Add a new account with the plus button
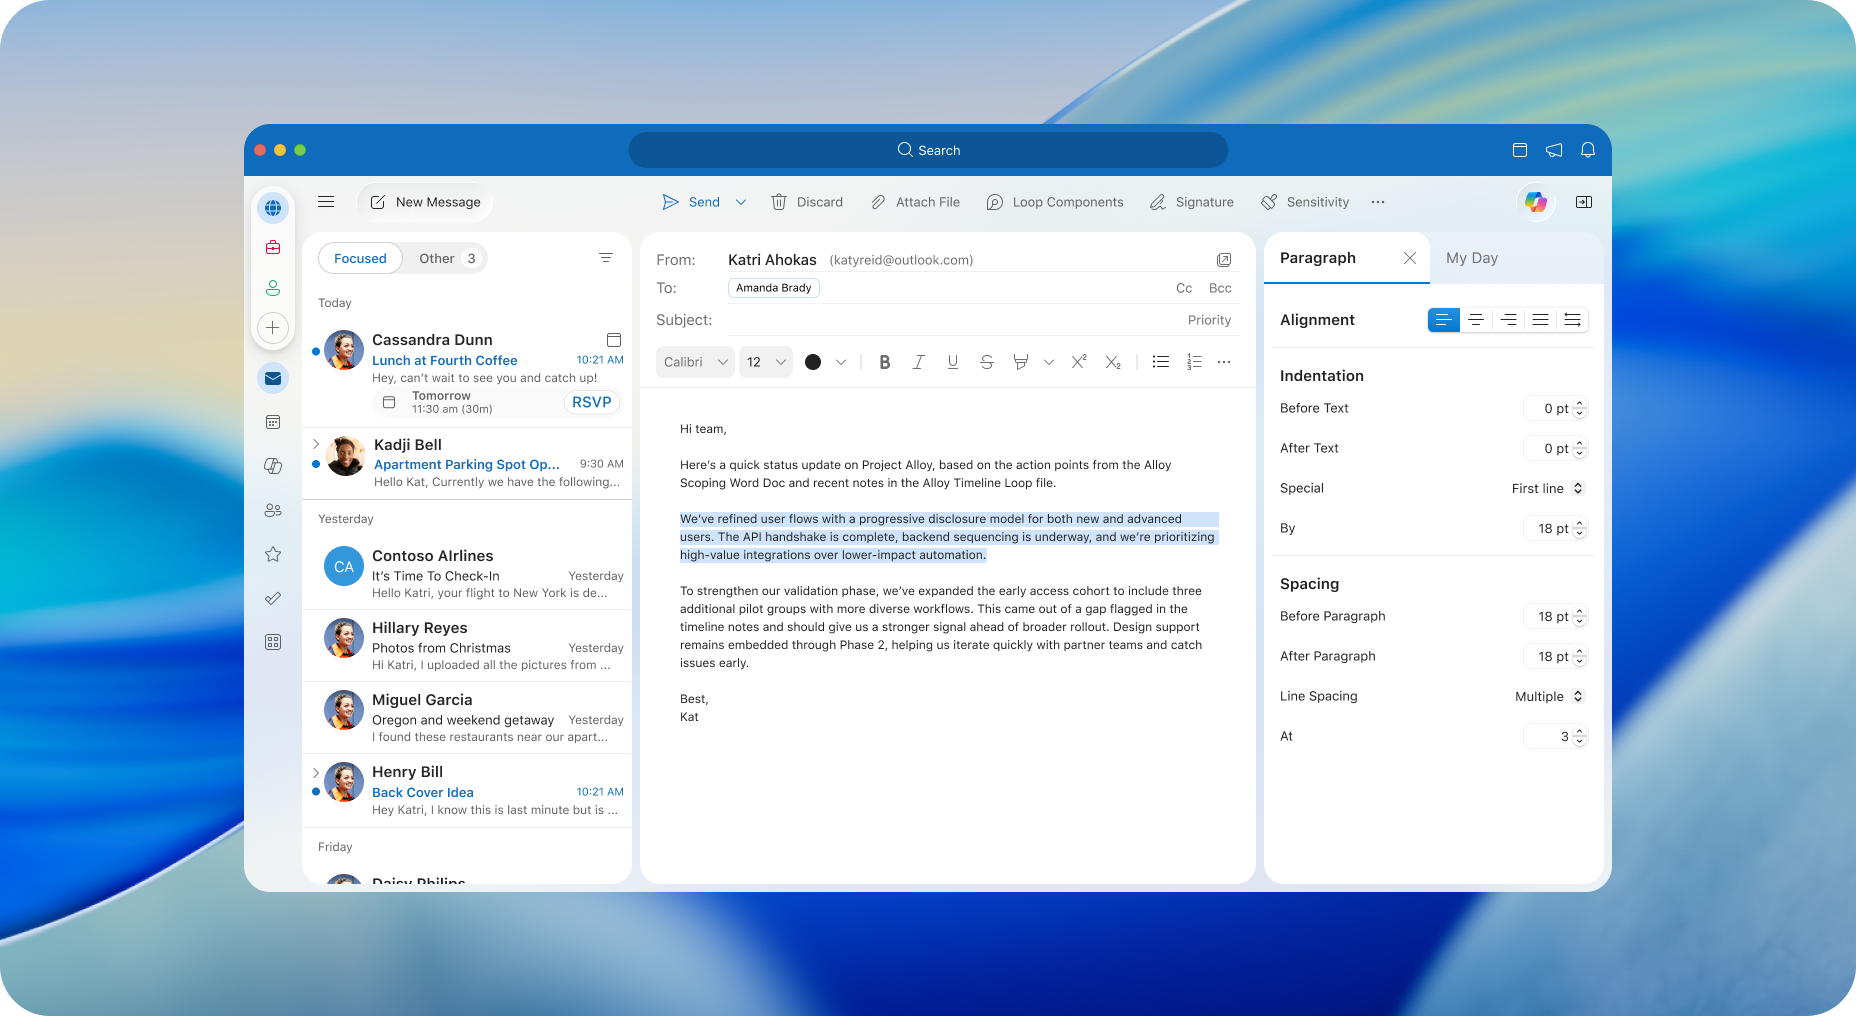Image resolution: width=1856 pixels, height=1016 pixels. coord(273,328)
